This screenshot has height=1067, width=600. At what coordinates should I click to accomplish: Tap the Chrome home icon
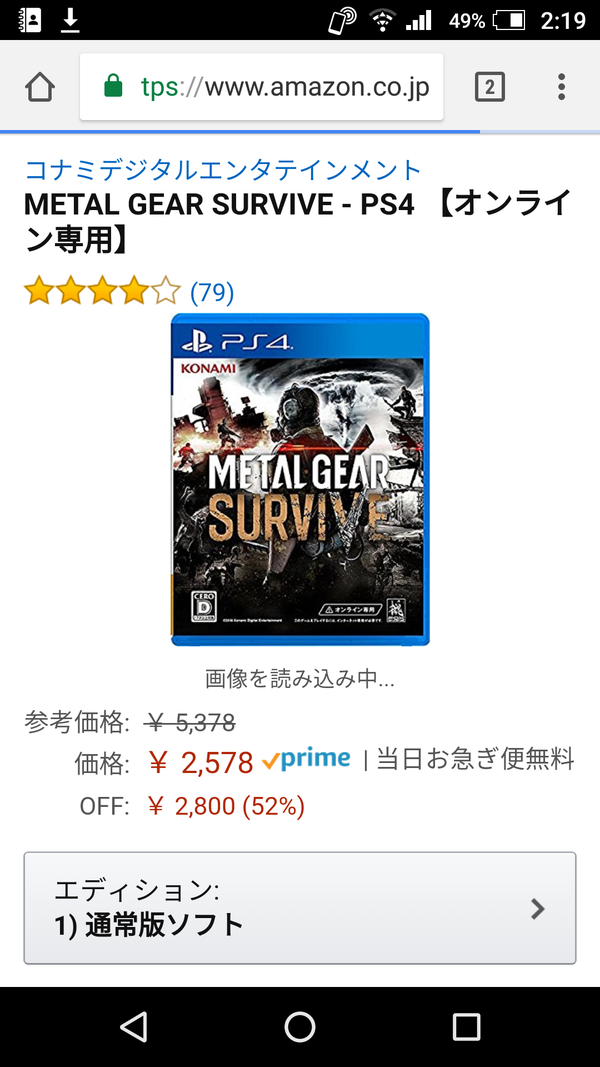point(39,88)
